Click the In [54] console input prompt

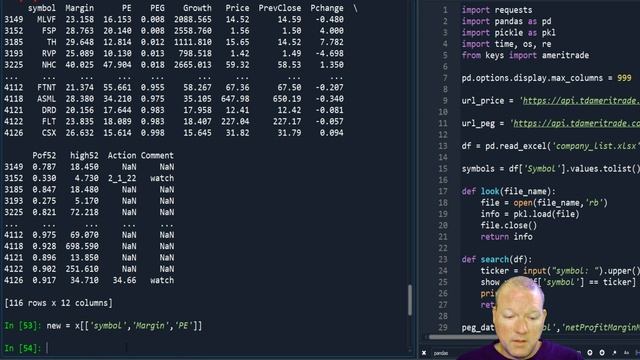pyautogui.click(x=23, y=348)
